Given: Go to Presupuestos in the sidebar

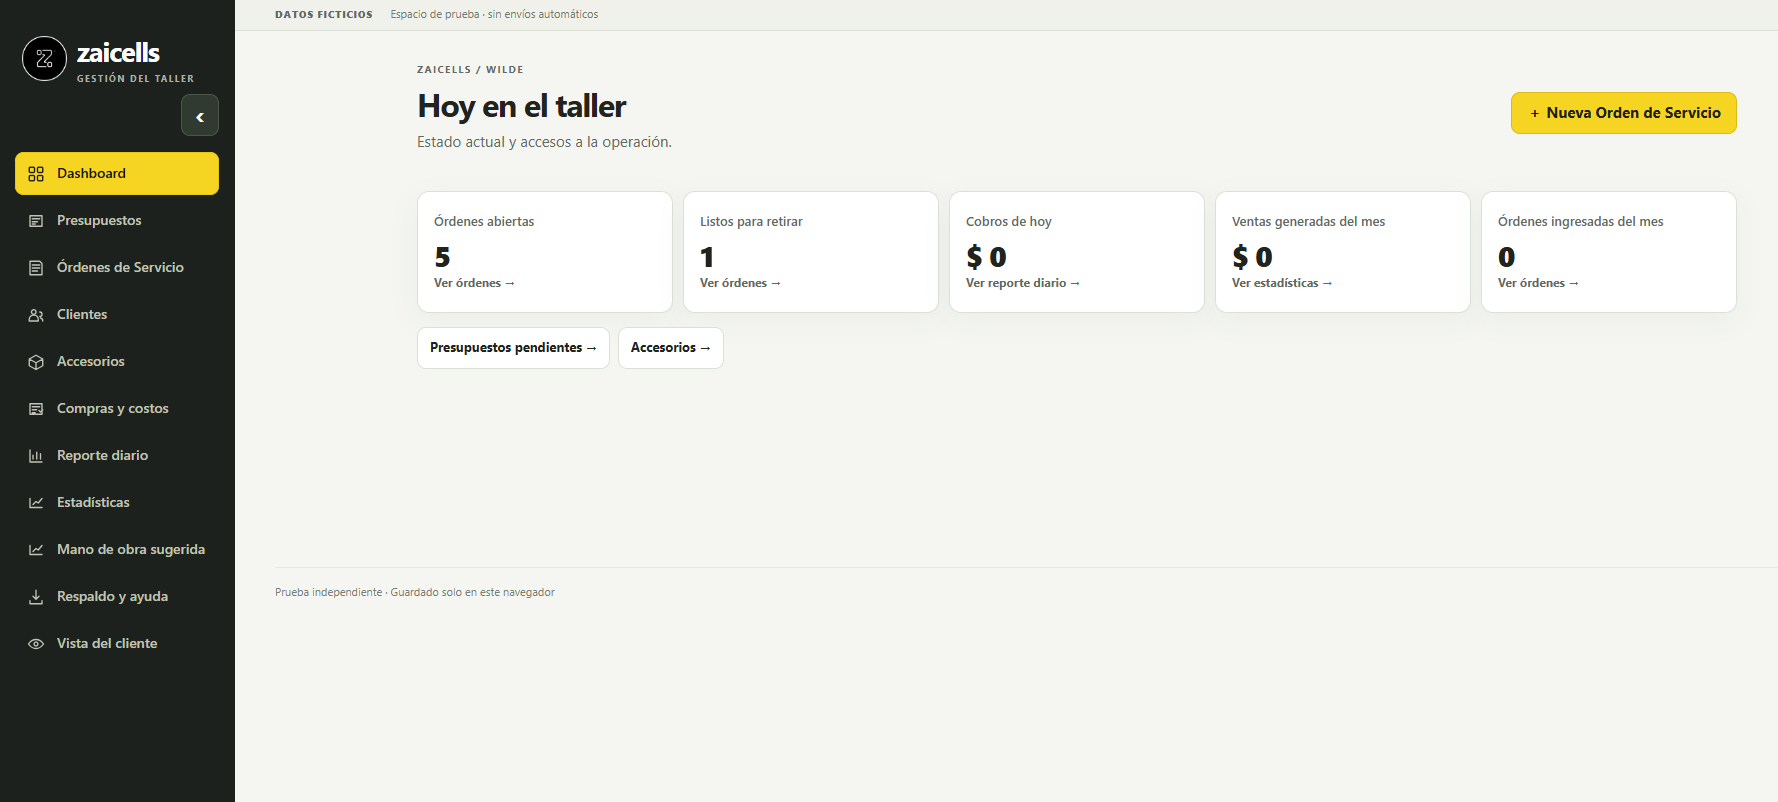Looking at the screenshot, I should tap(117, 221).
